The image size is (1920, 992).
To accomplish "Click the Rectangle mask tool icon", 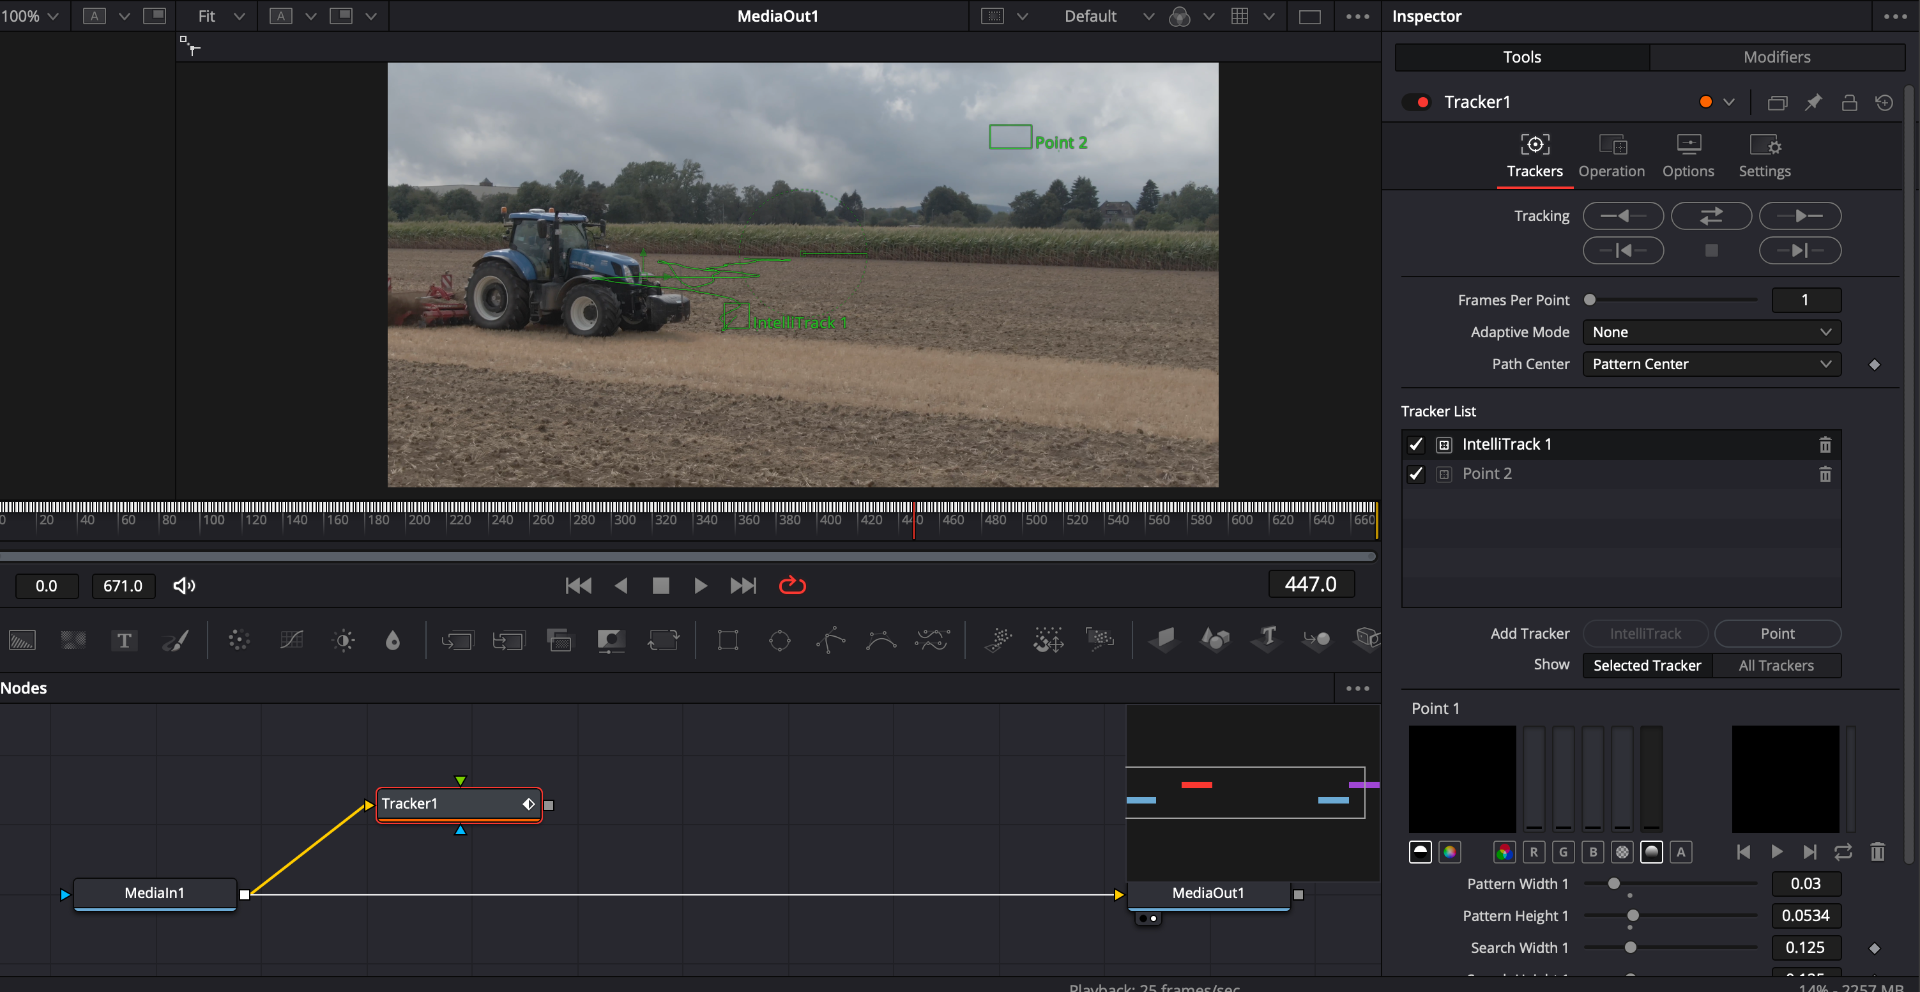I will tap(728, 641).
